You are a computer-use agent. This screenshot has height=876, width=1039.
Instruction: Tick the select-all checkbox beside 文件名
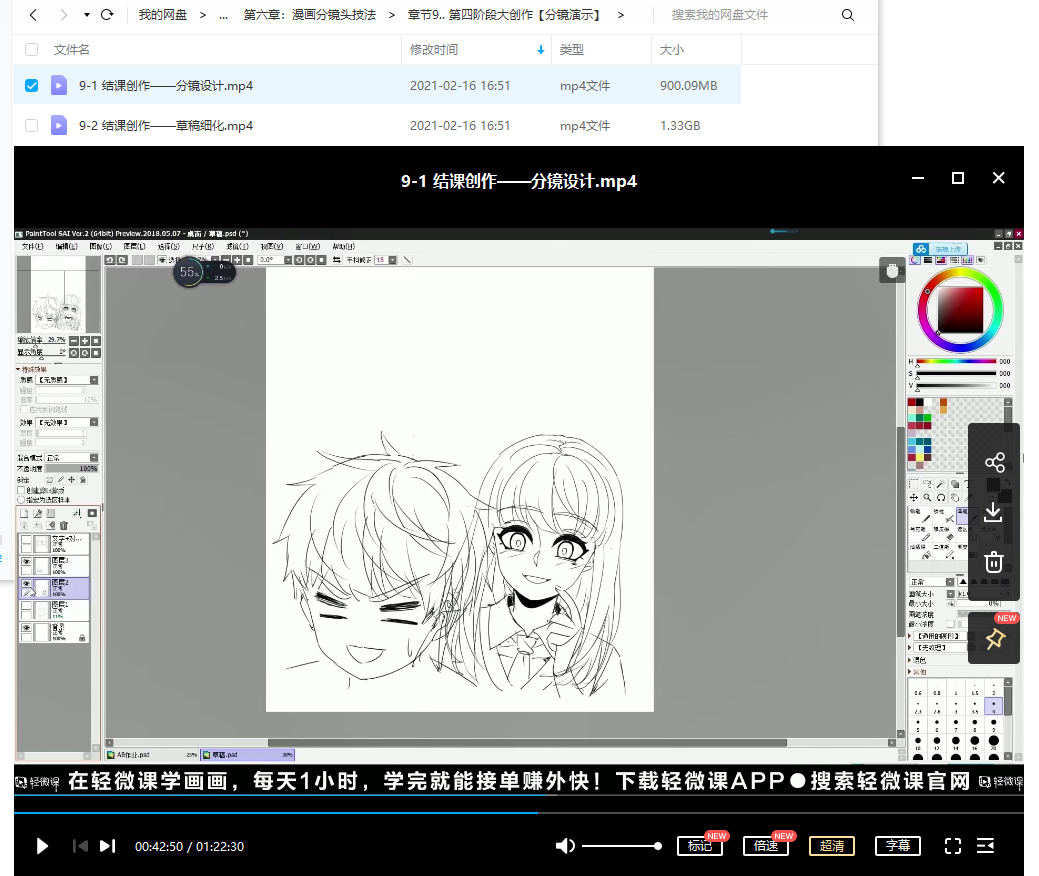pos(32,50)
